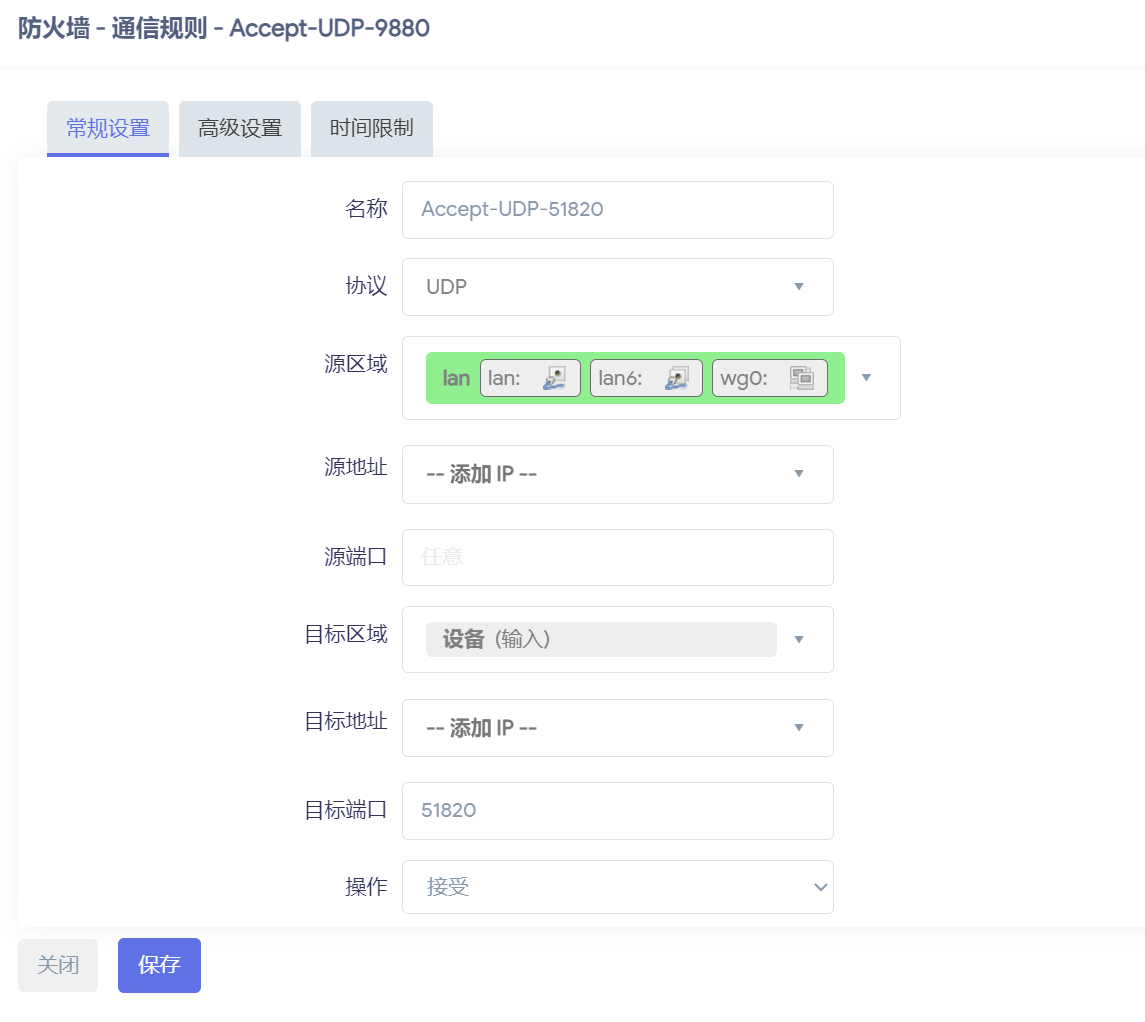1145x1022 pixels.
Task: Expand the 源区域 zone dropdown arrow
Action: pos(867,378)
